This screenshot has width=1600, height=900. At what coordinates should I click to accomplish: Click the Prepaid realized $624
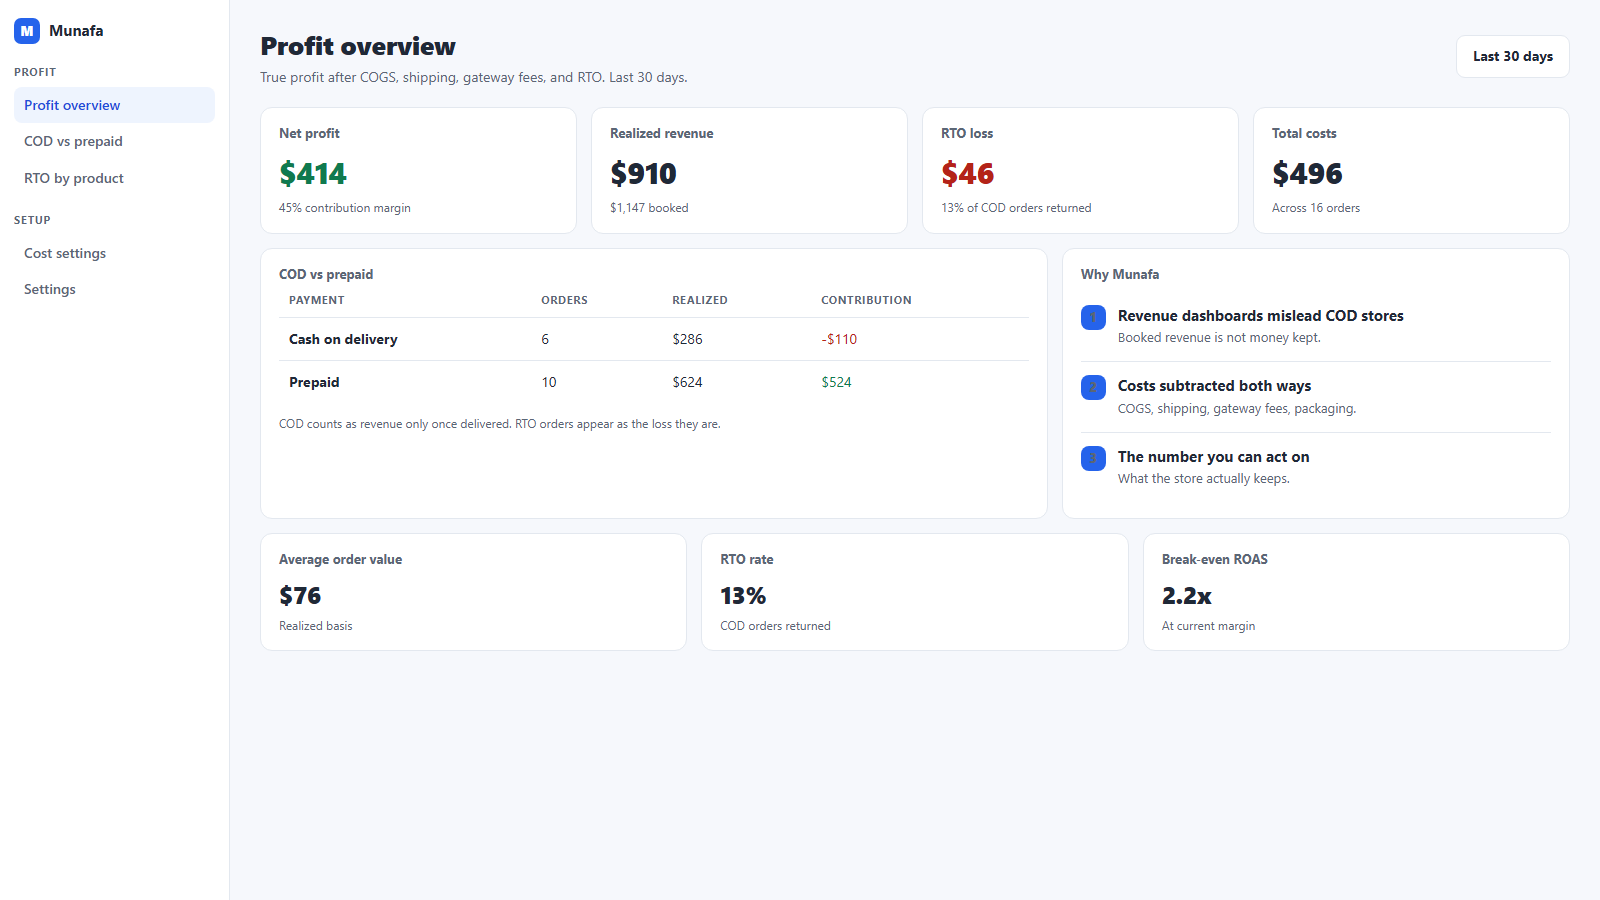pyautogui.click(x=687, y=382)
